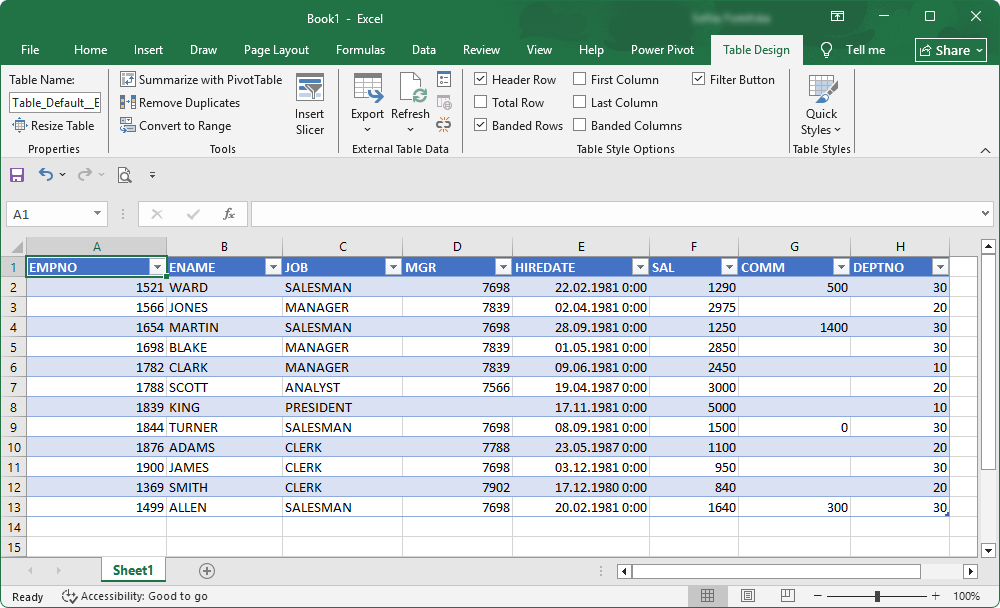Open the EMPNO column filter dropdown
1000x608 pixels.
coord(157,267)
